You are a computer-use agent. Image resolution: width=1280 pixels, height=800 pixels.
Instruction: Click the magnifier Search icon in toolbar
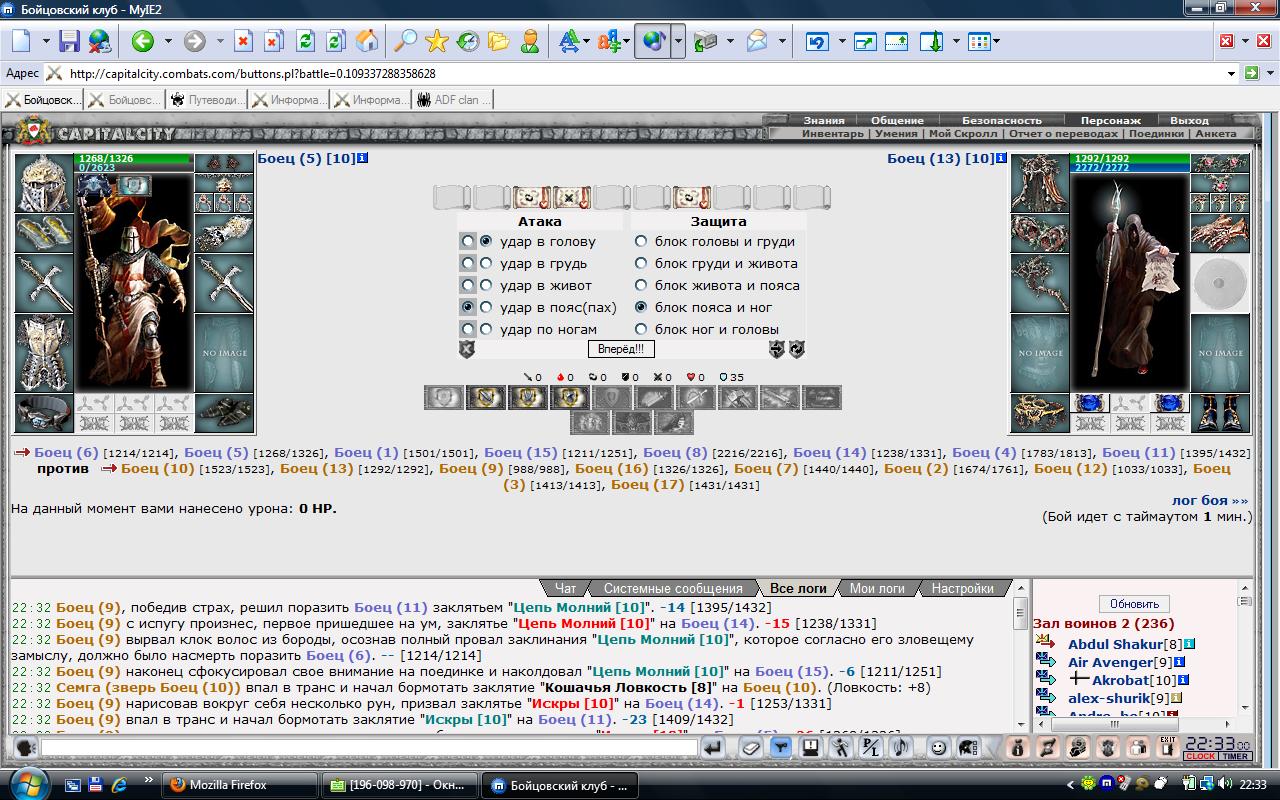coord(405,41)
